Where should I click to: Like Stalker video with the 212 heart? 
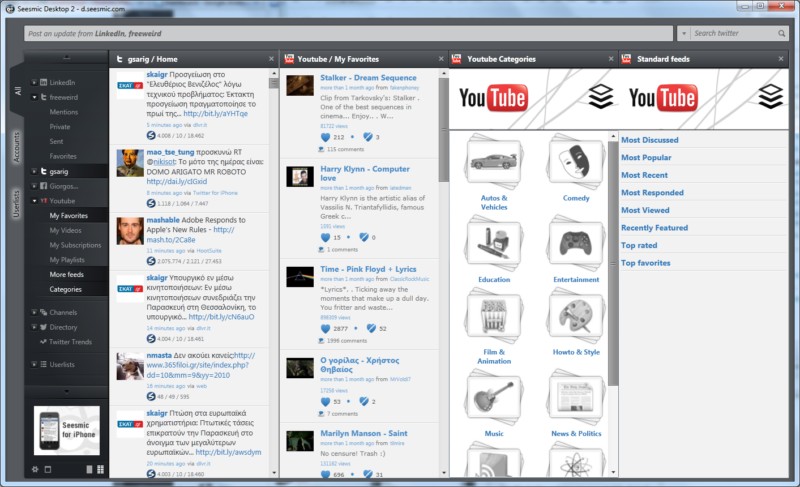[x=326, y=137]
